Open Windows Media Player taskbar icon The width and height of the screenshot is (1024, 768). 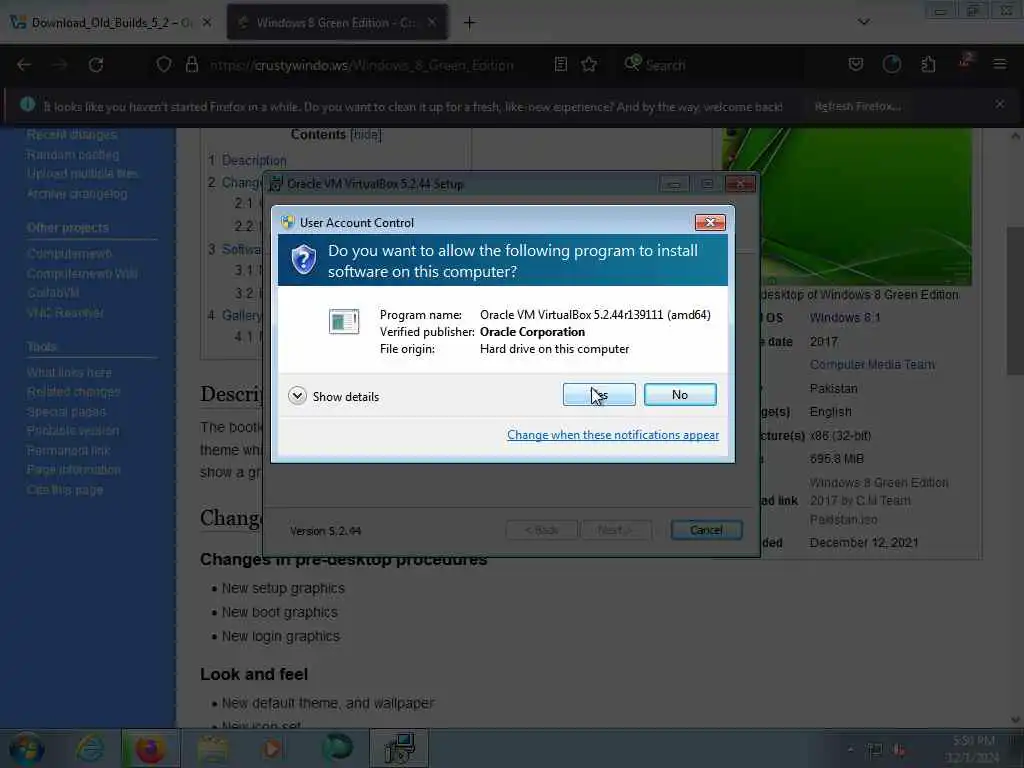(x=272, y=749)
